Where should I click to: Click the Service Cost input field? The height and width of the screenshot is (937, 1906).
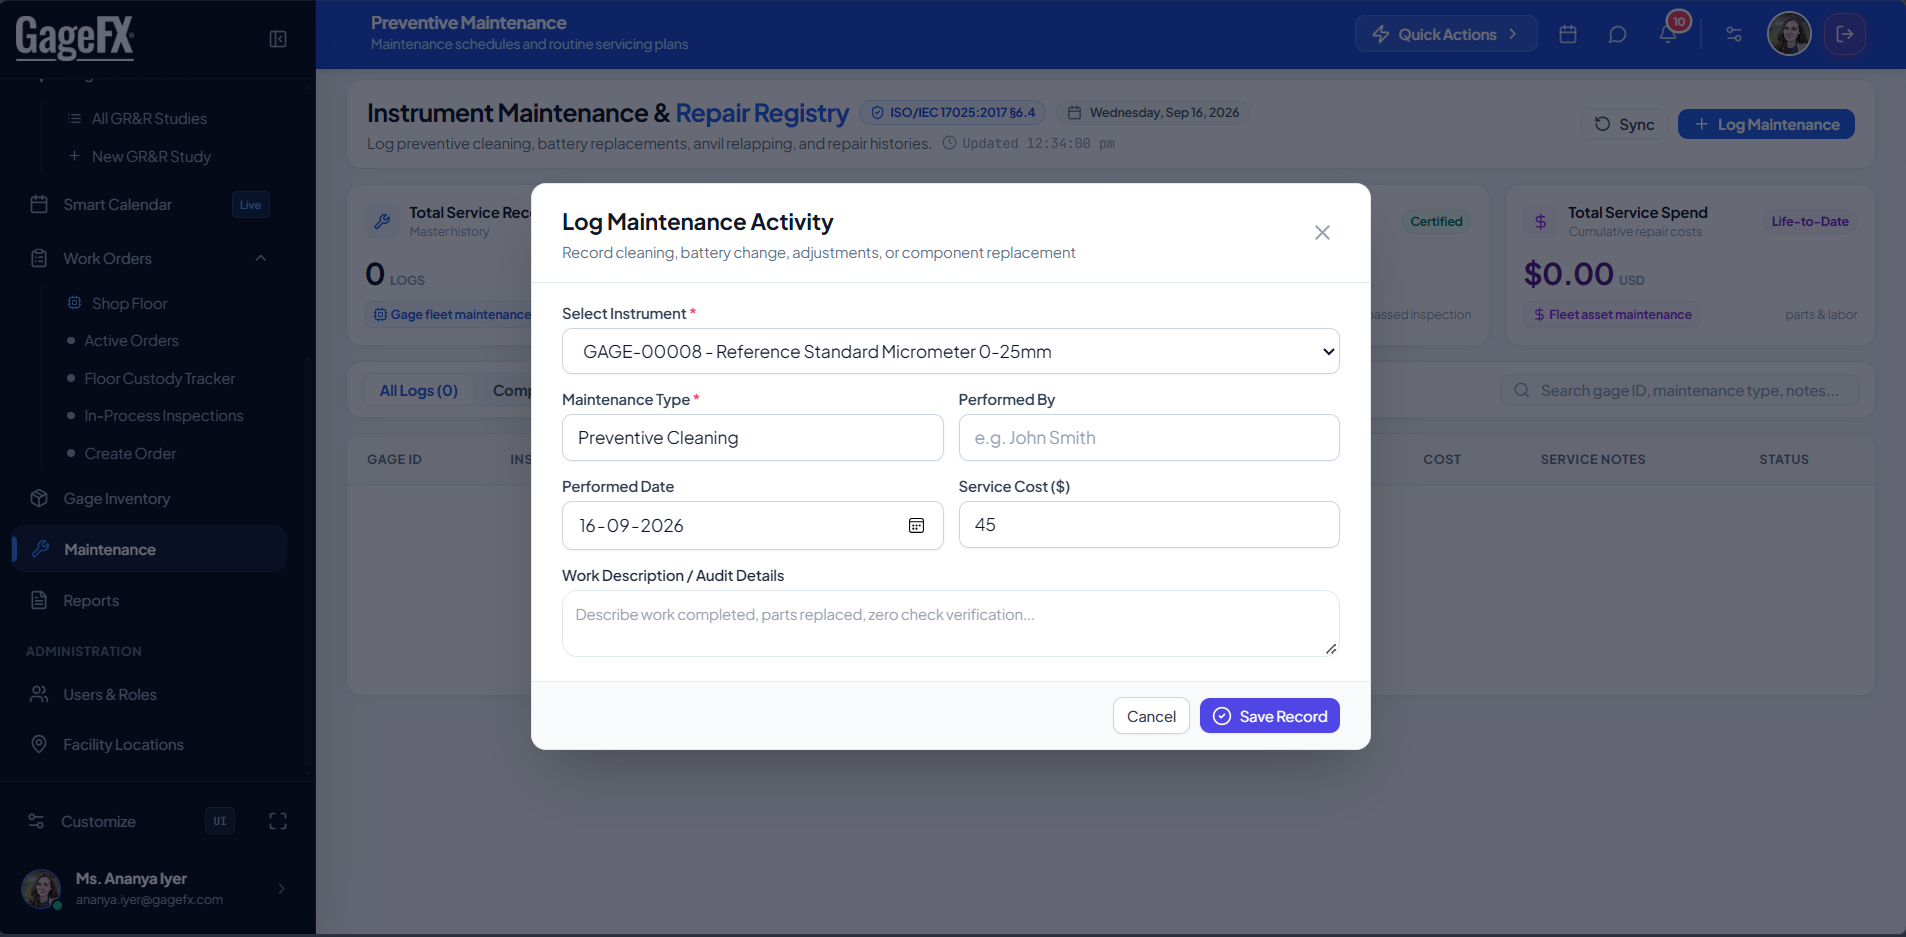[1149, 525]
